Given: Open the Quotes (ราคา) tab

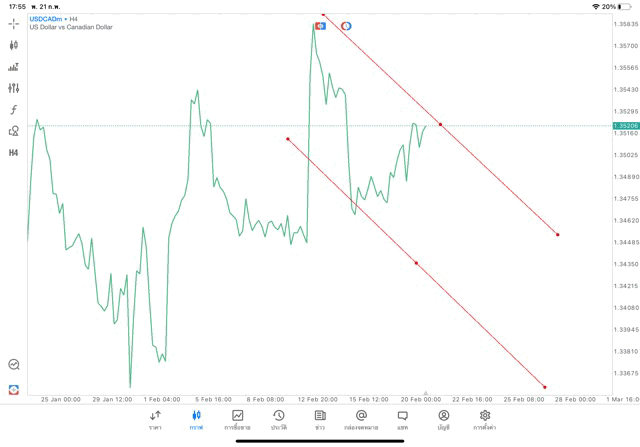Looking at the screenshot, I should pyautogui.click(x=155, y=419).
